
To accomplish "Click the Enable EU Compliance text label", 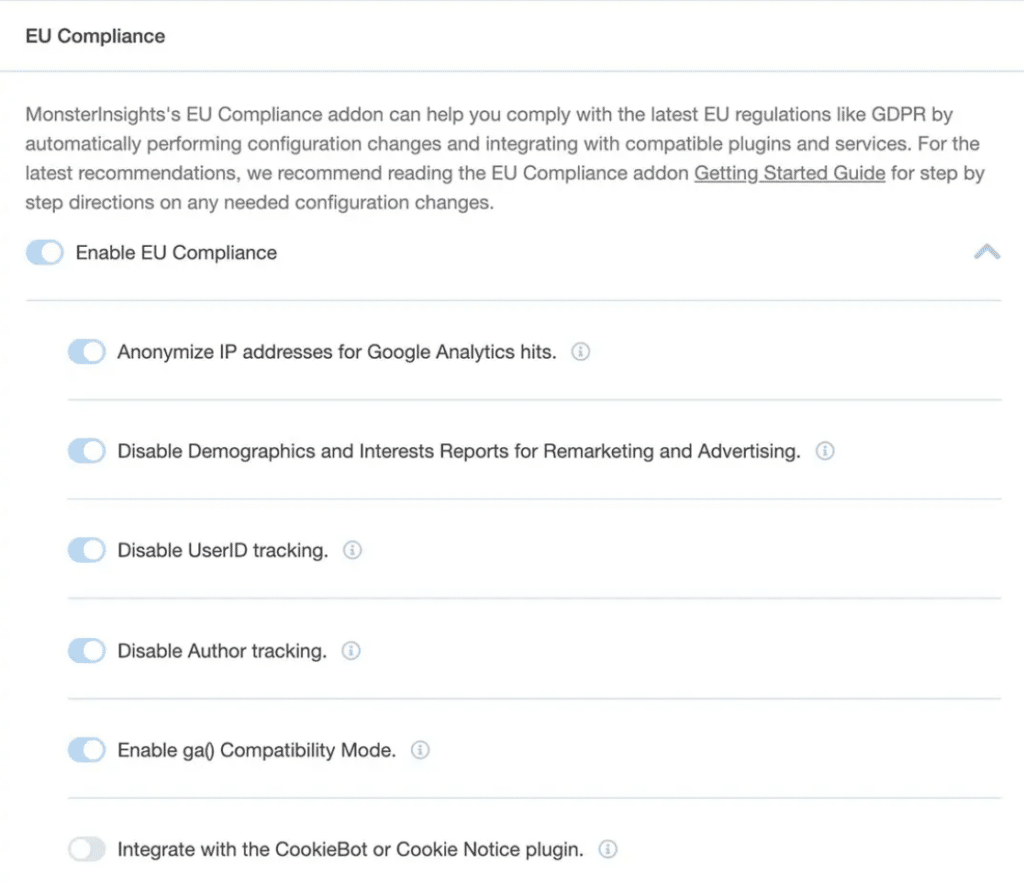I will (175, 252).
